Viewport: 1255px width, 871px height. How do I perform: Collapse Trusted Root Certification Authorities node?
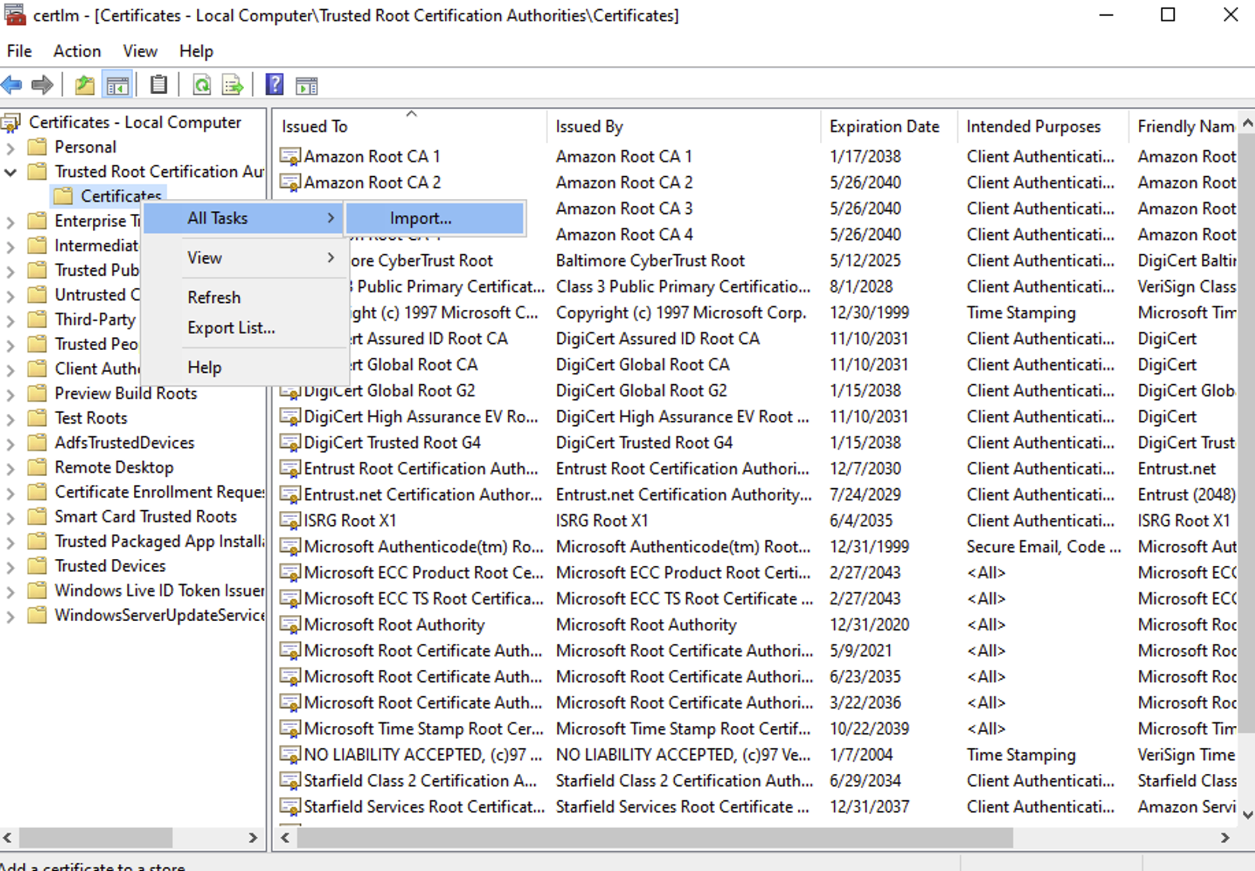click(11, 172)
